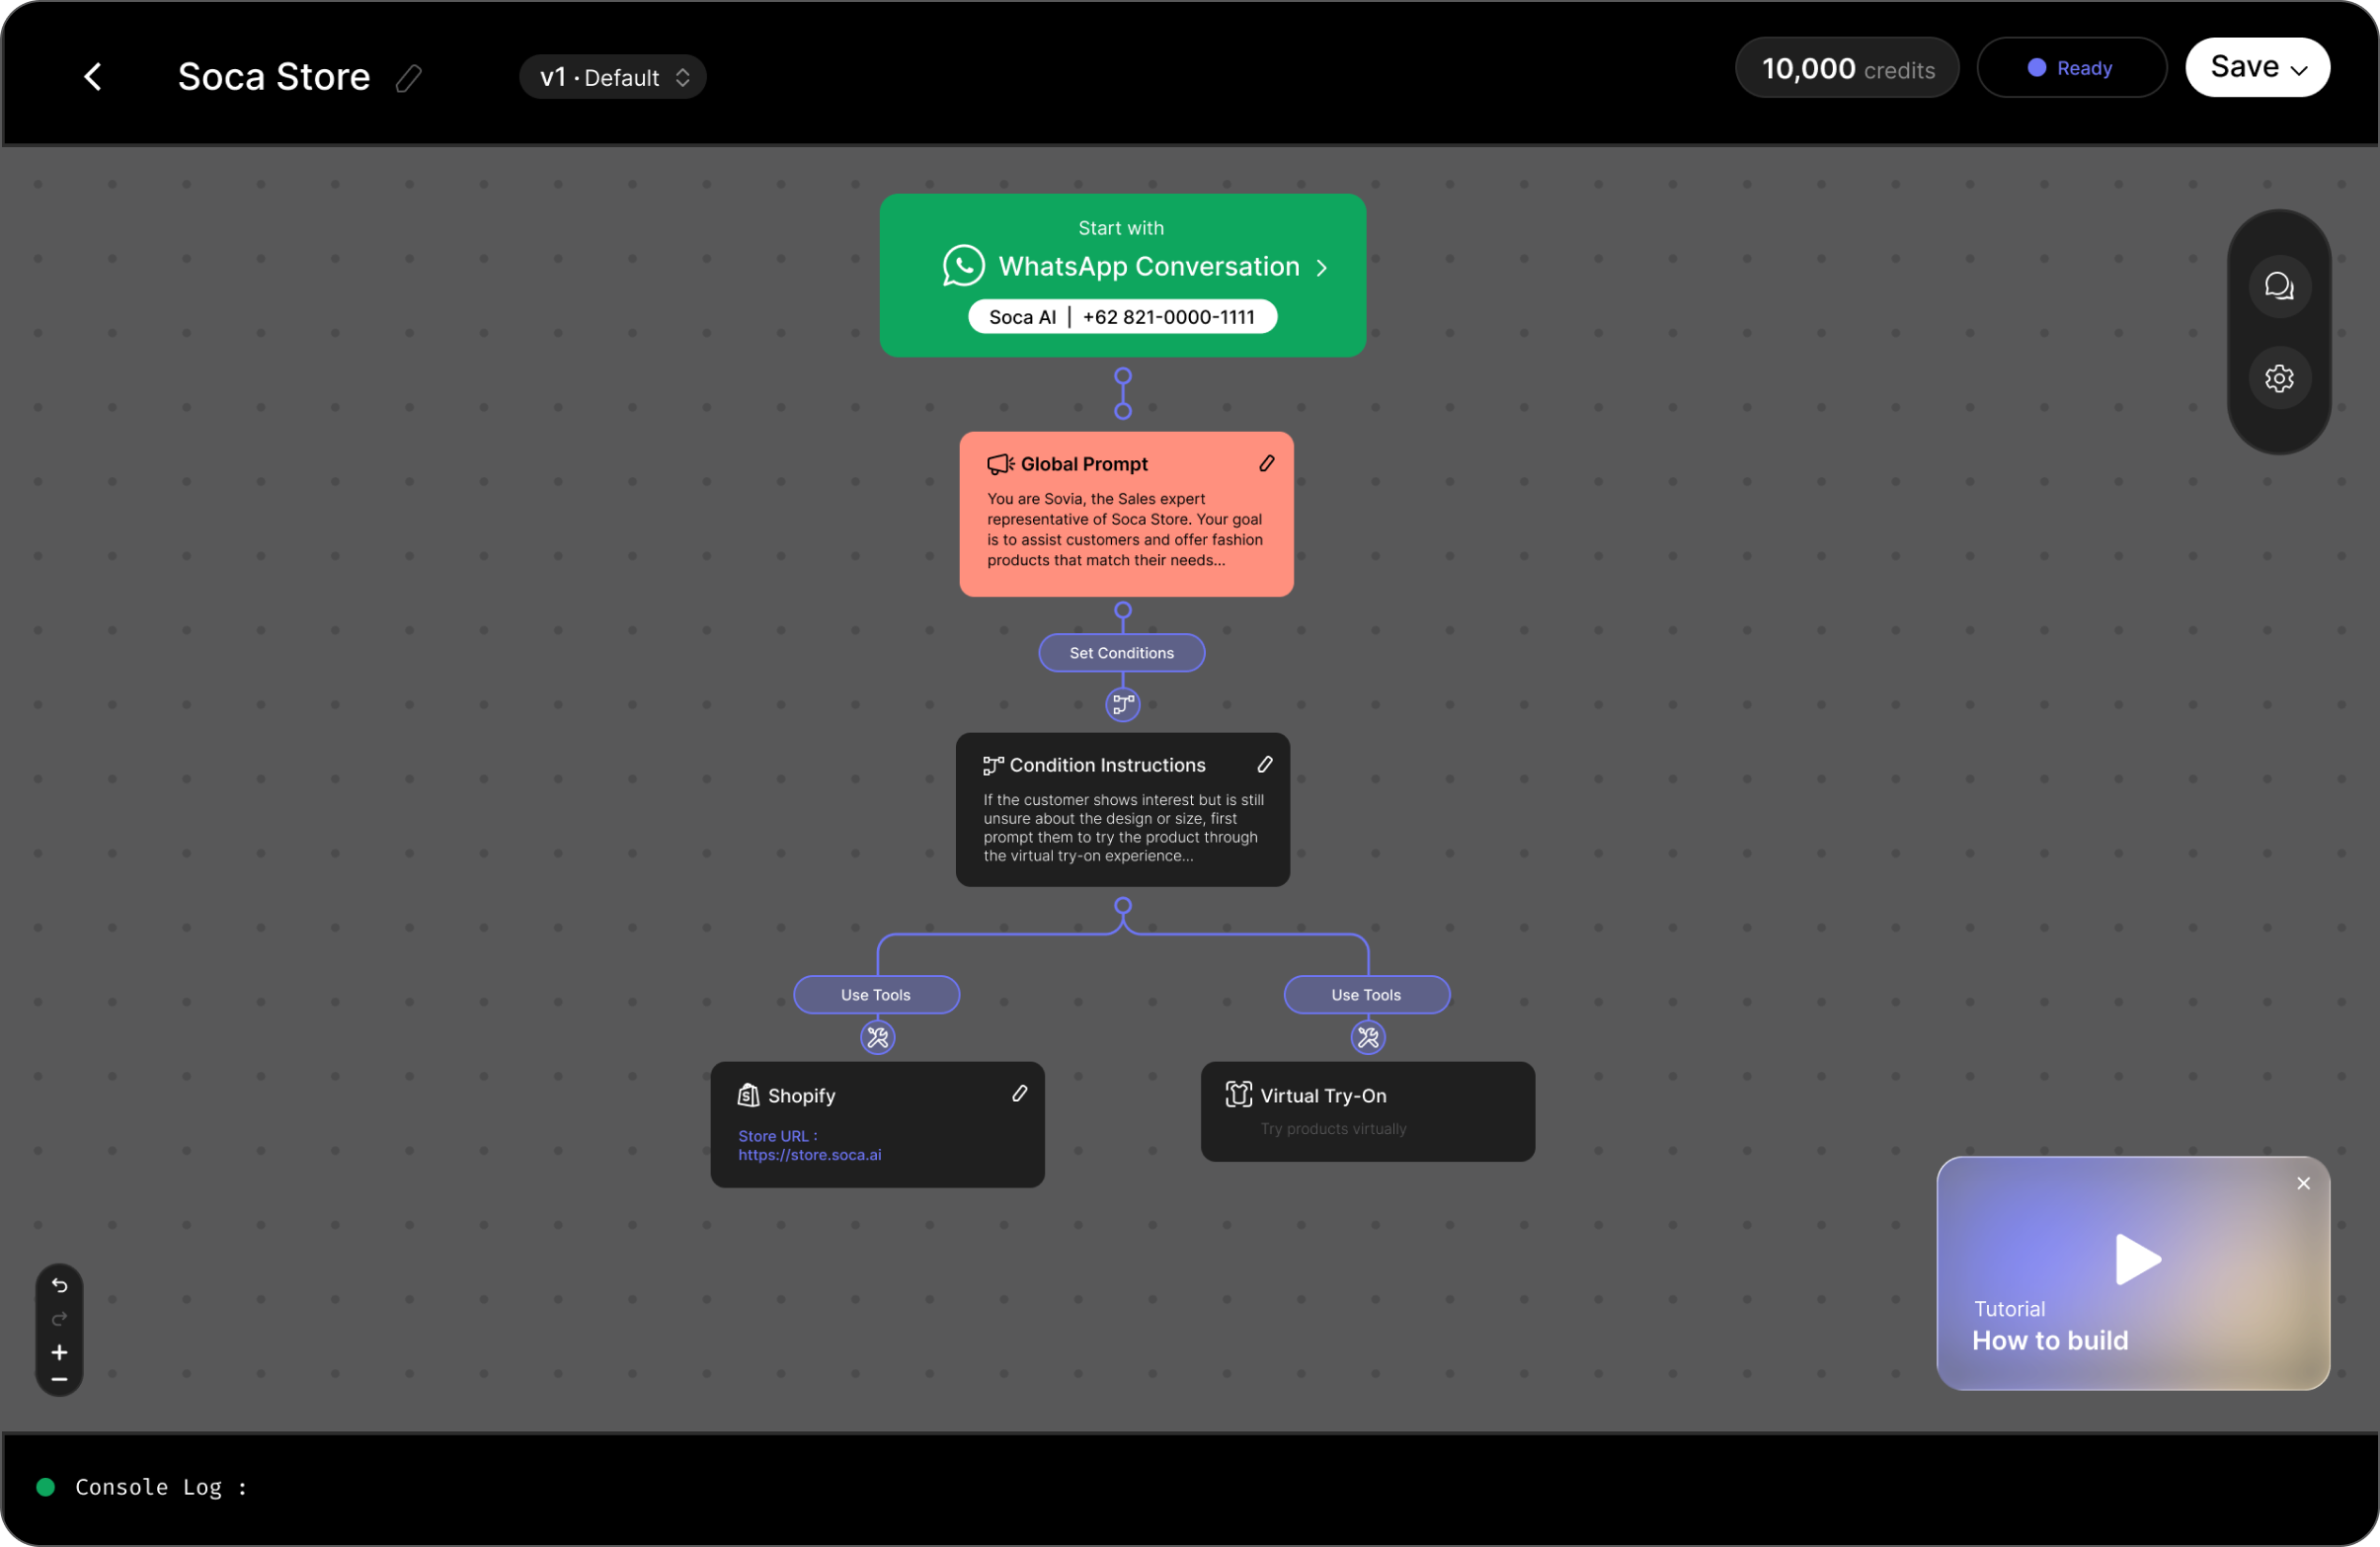Open the chat preview icon
The image size is (2380, 1547).
(x=2279, y=287)
